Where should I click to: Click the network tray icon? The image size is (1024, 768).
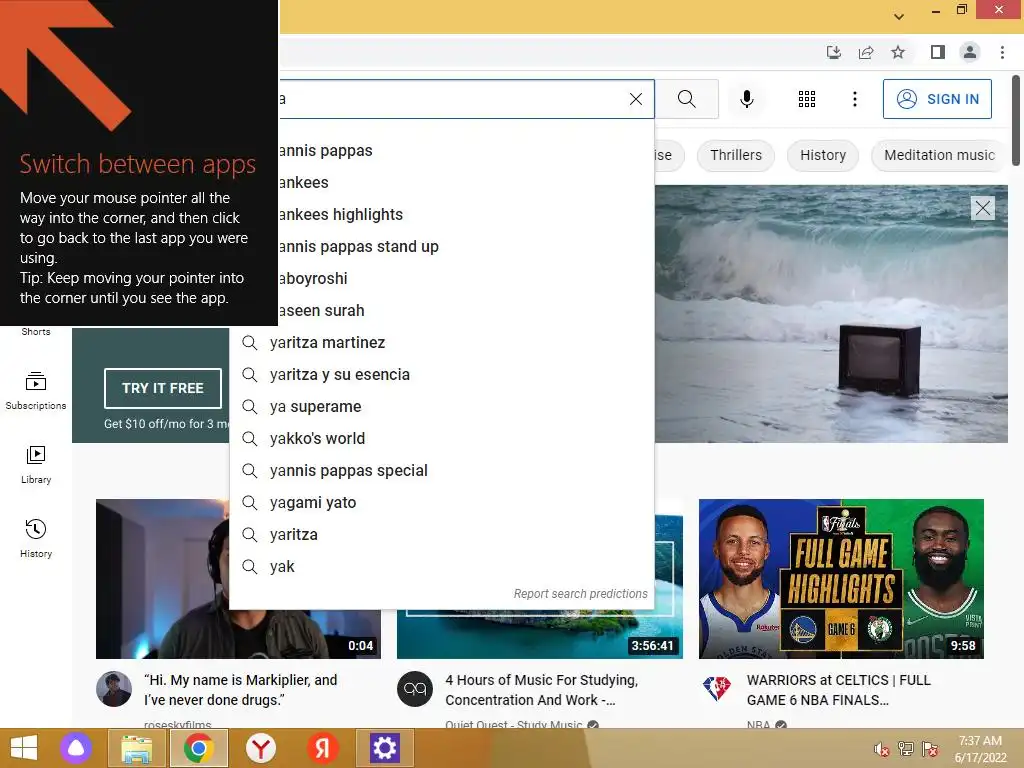pyautogui.click(x=906, y=749)
